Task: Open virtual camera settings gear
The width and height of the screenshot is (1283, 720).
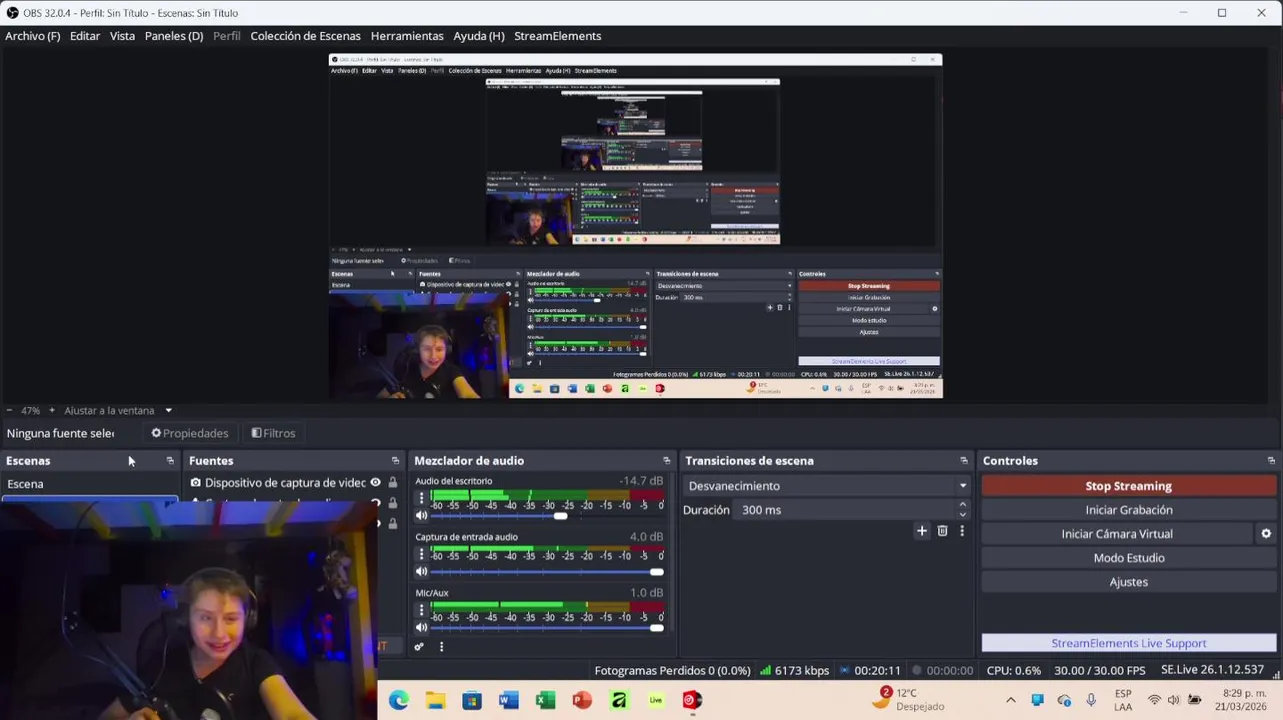Action: click(1266, 534)
